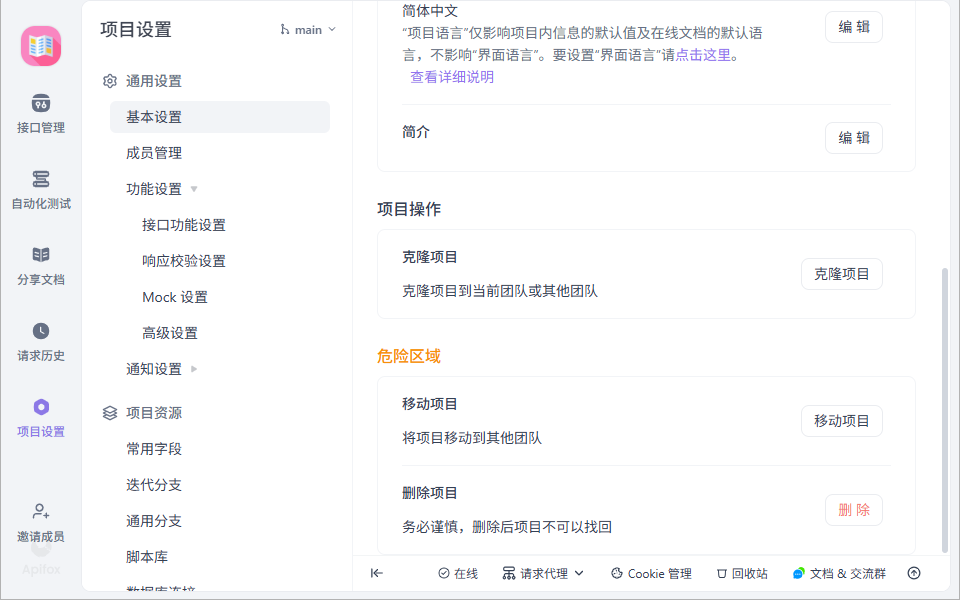This screenshot has width=960, height=600.
Task: Click 将项目移动到其他团队 description text
Action: 471,438
